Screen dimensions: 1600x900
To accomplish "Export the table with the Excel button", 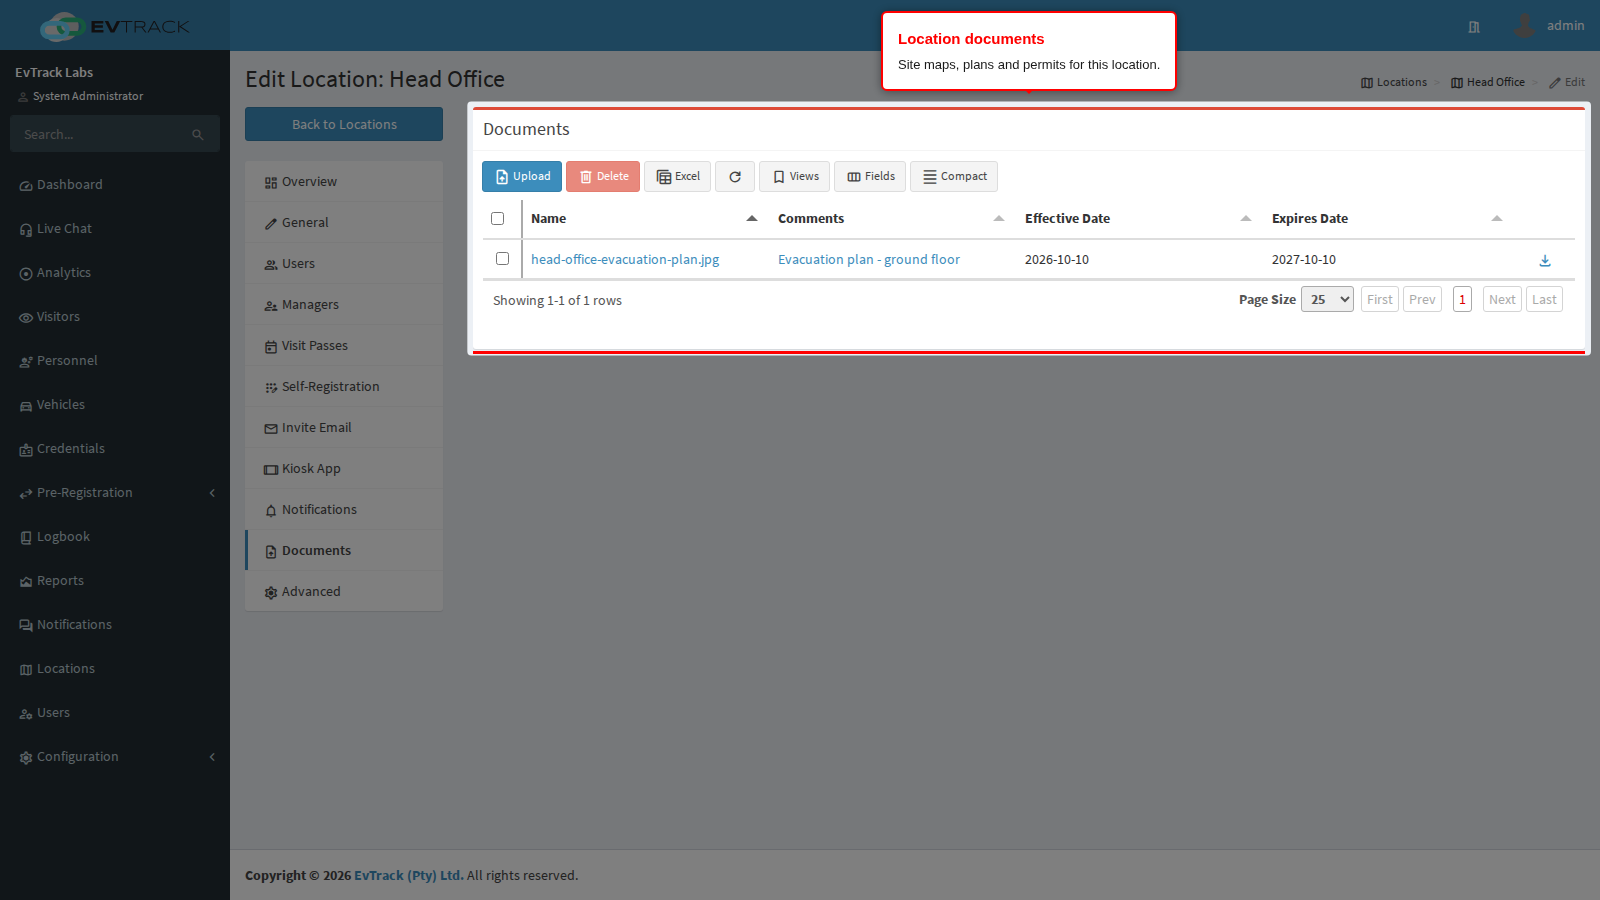I will point(678,177).
